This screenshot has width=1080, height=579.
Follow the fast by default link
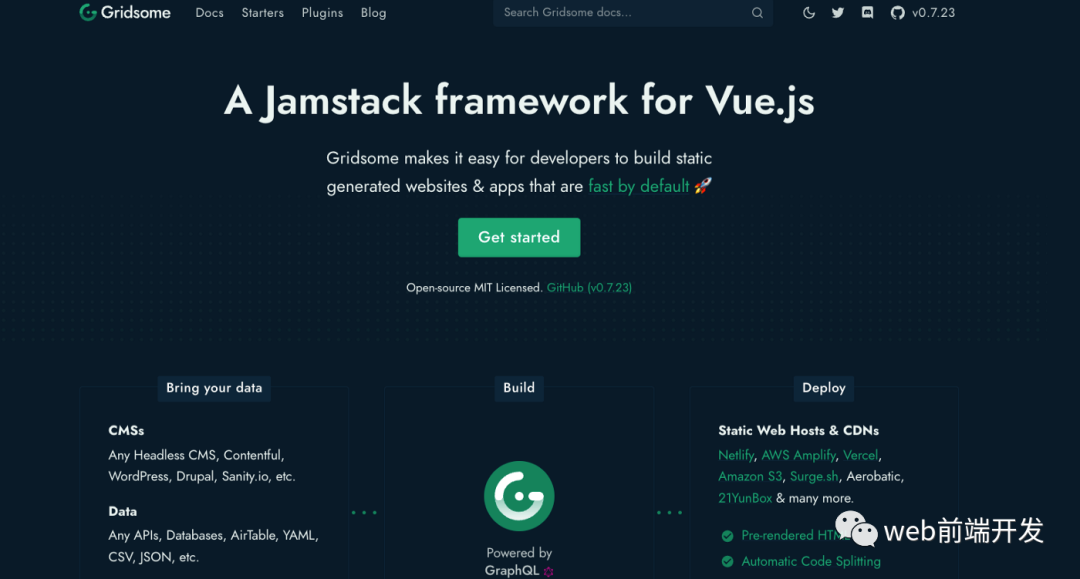638,186
